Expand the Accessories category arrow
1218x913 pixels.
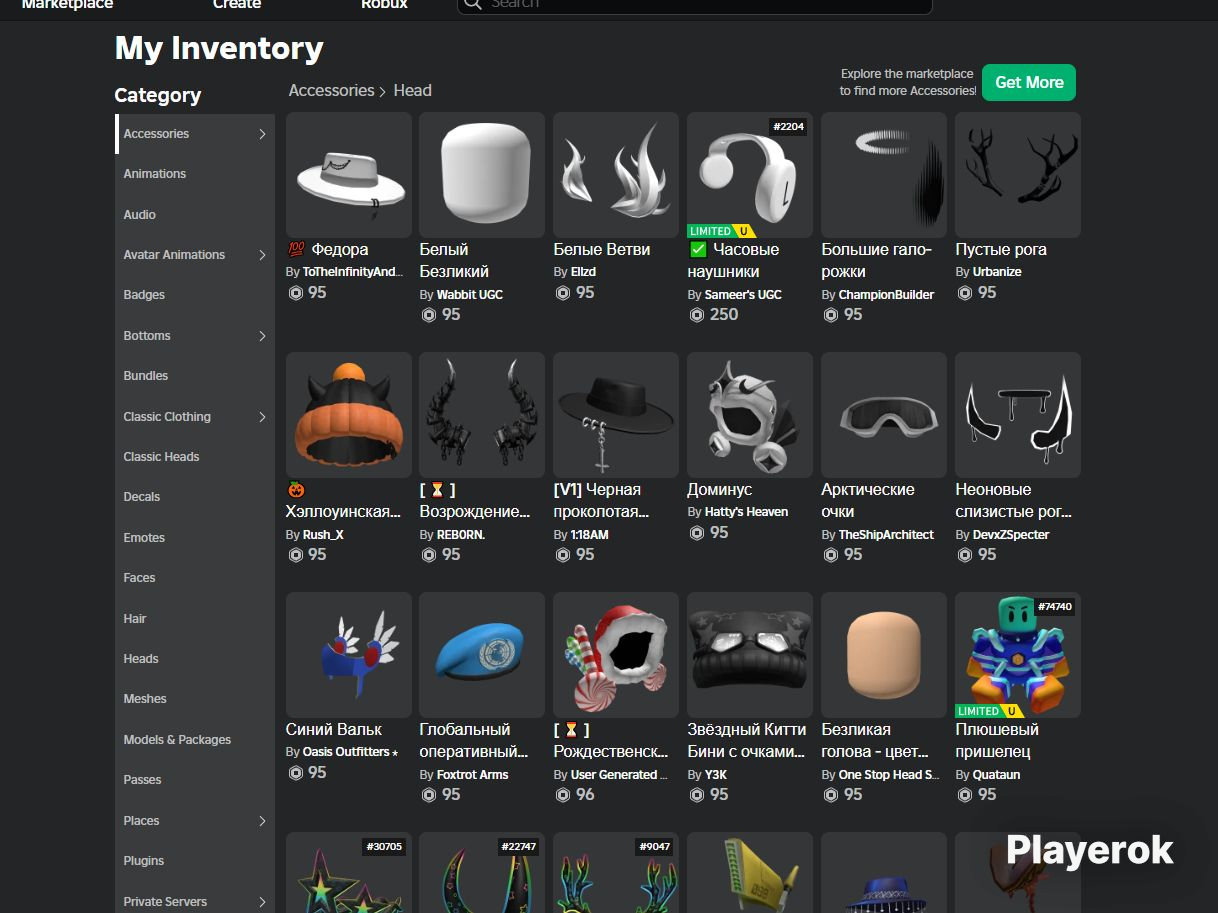[x=262, y=134]
